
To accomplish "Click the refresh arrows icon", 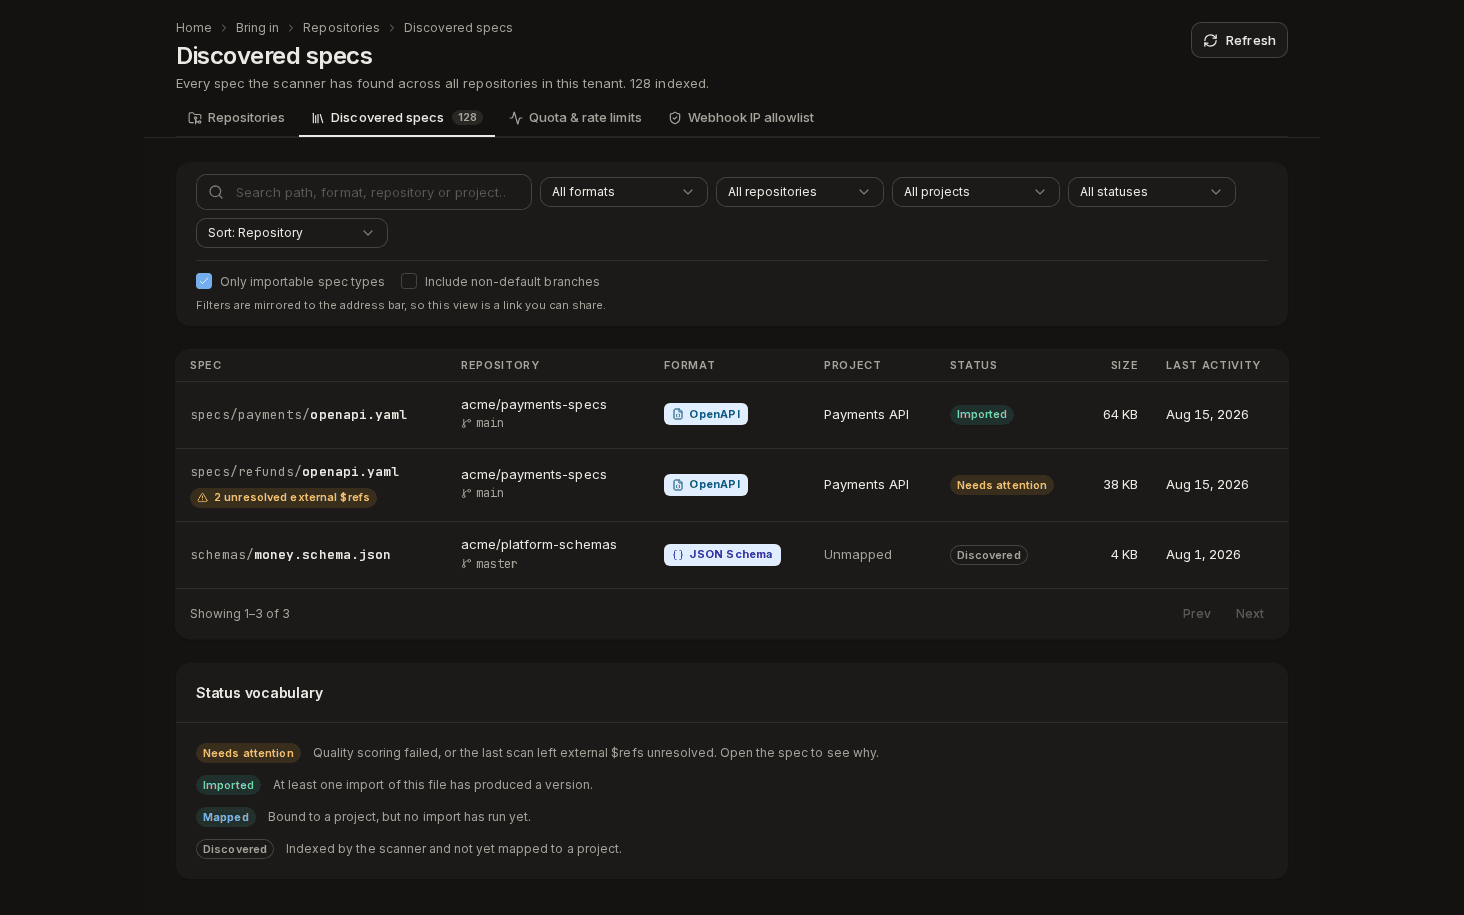I will (x=1211, y=40).
